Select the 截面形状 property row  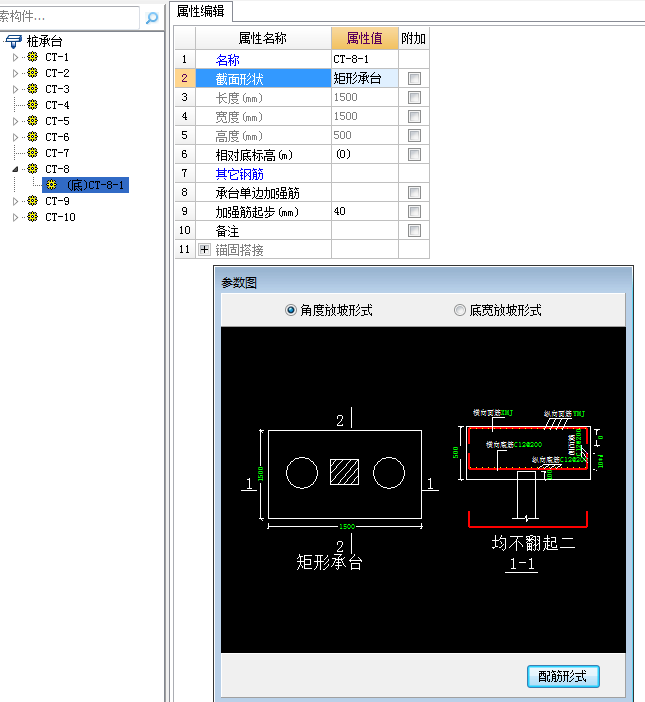tap(263, 78)
